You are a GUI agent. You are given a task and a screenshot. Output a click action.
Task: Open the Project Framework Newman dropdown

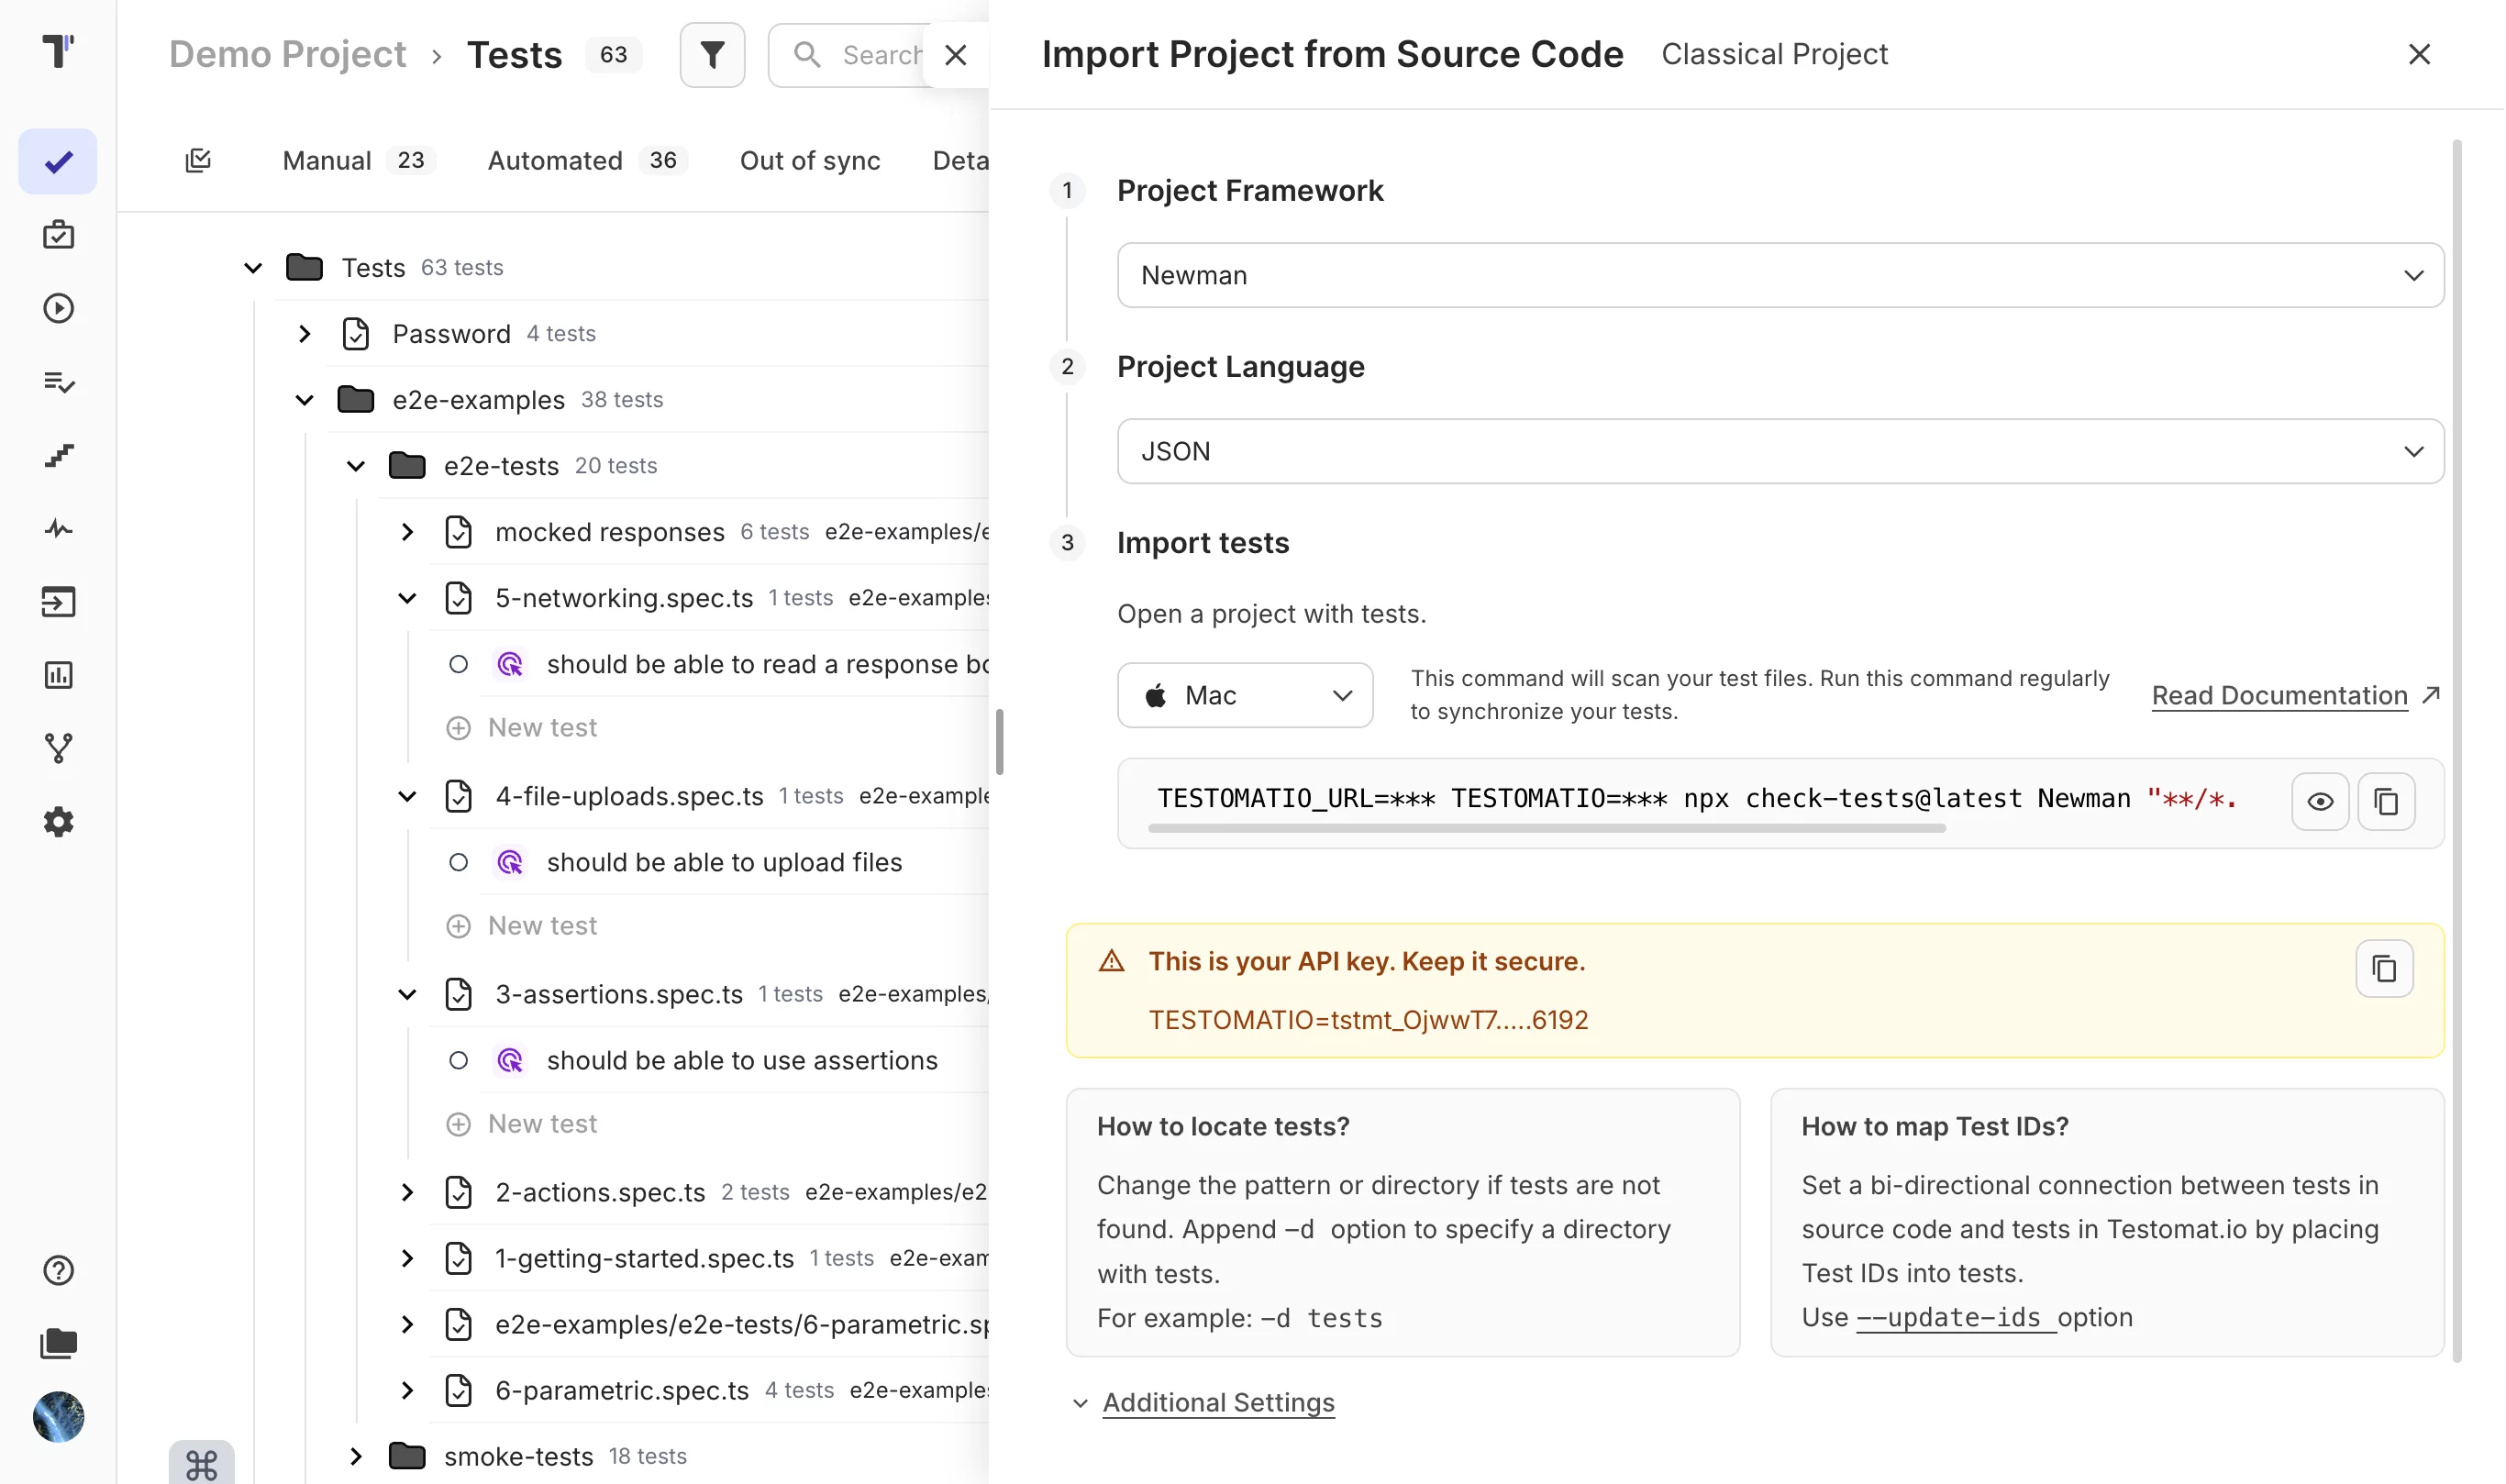point(1781,275)
